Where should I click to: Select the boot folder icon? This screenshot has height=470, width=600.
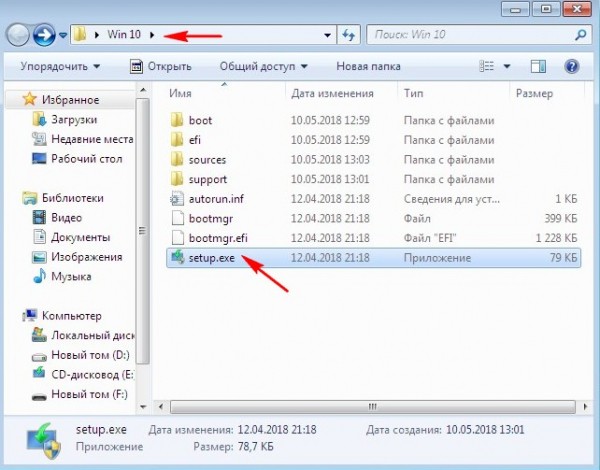pyautogui.click(x=177, y=120)
